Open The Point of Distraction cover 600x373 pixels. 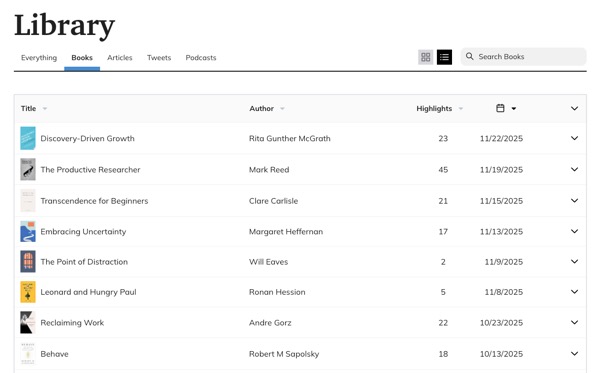pyautogui.click(x=28, y=262)
